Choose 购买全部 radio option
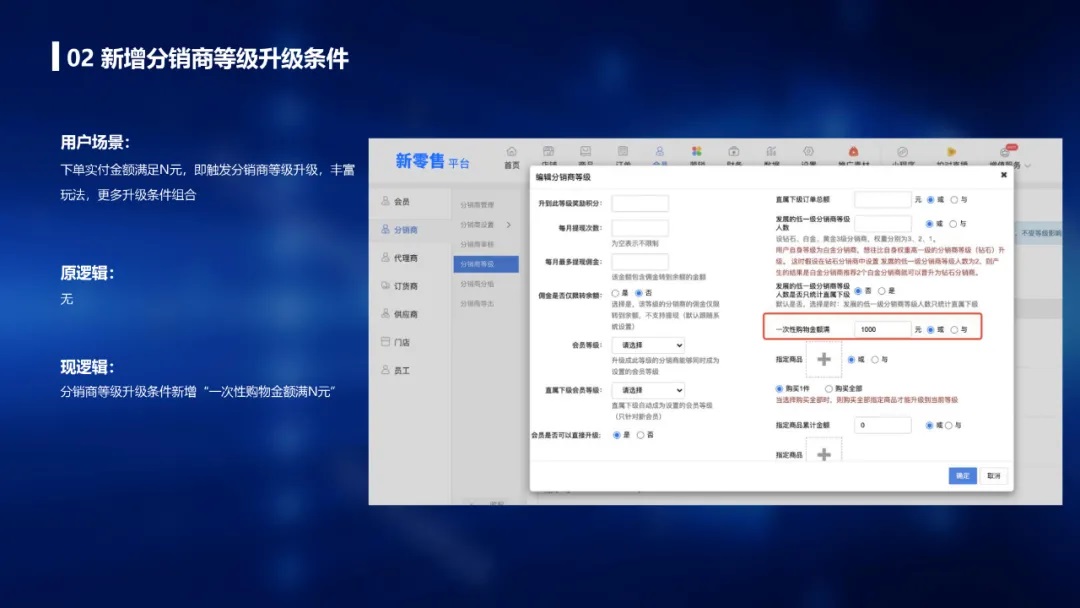Image resolution: width=1080 pixels, height=608 pixels. coord(828,388)
